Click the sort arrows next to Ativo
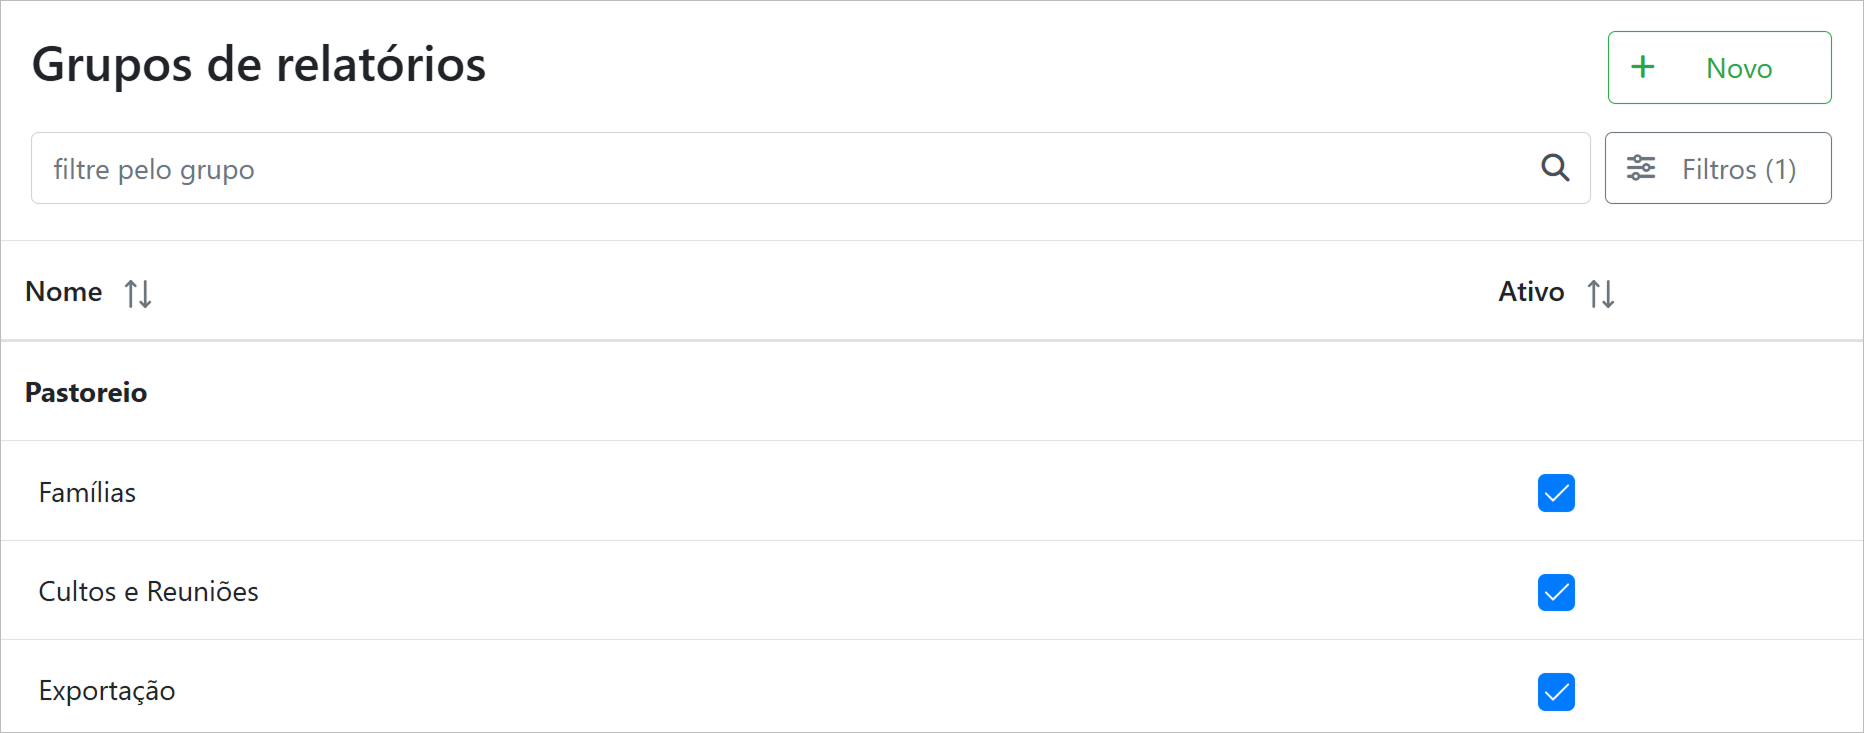This screenshot has height=733, width=1864. pos(1601,293)
